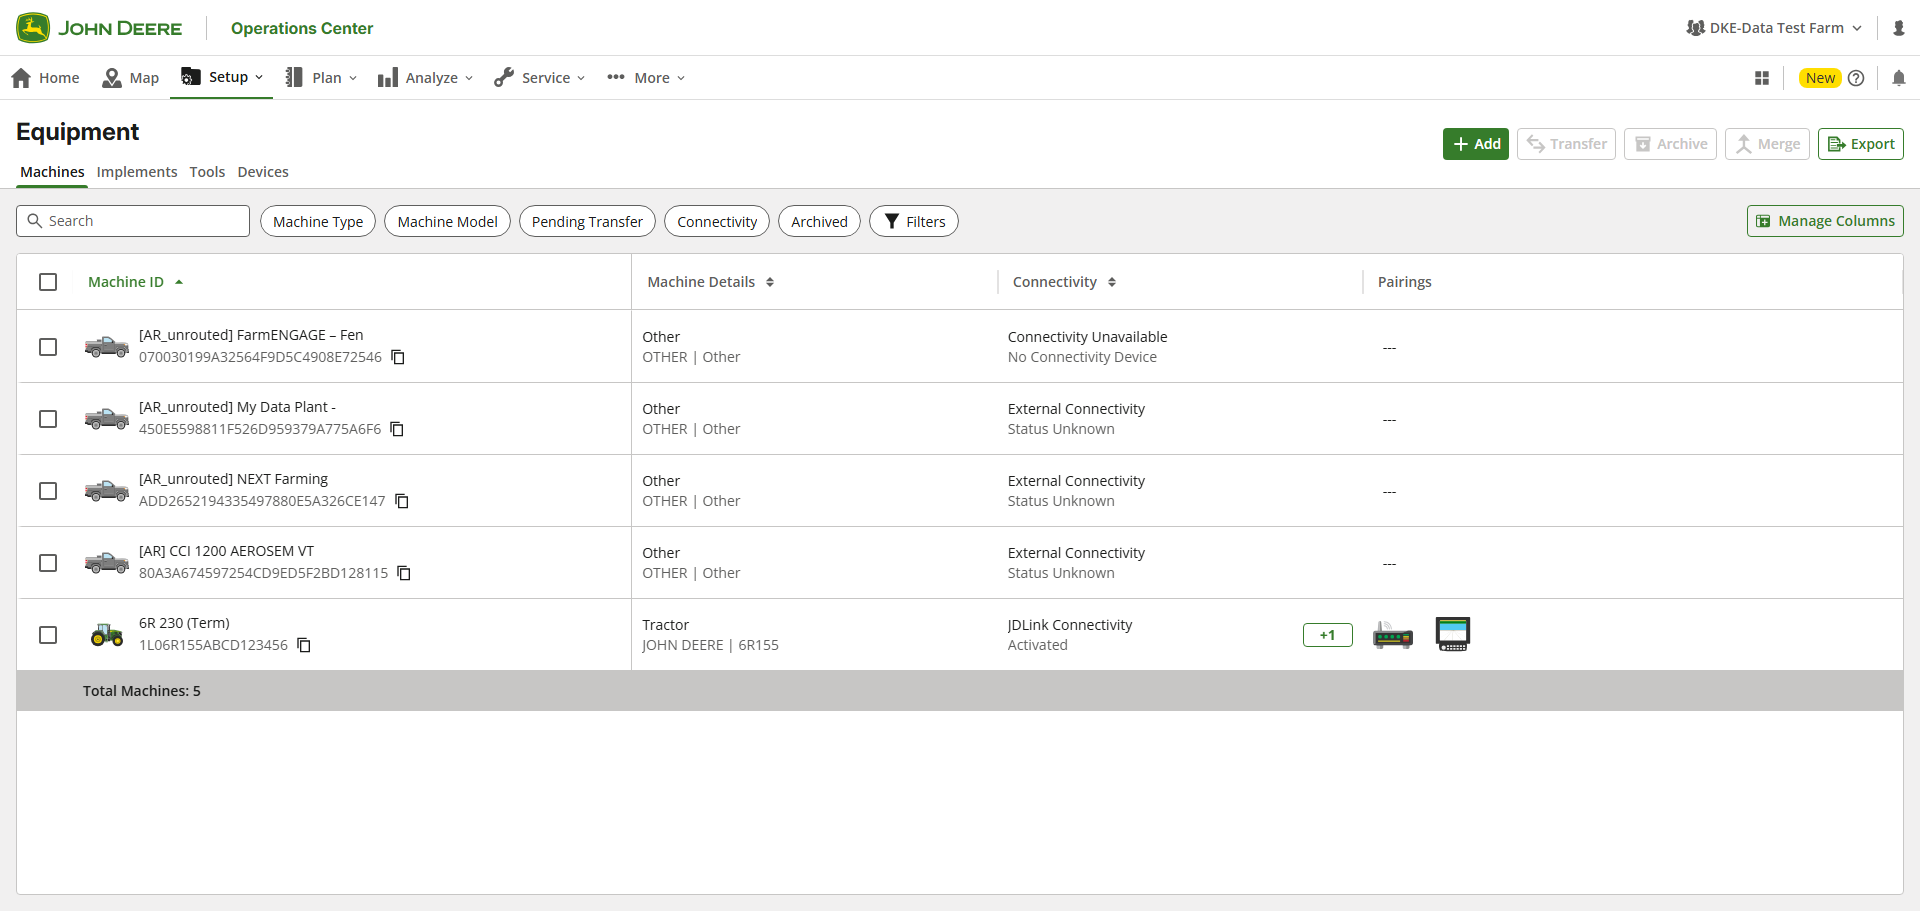This screenshot has height=911, width=1920.
Task: Copy serial number for FarmENGAGE – Fen
Action: (x=398, y=357)
